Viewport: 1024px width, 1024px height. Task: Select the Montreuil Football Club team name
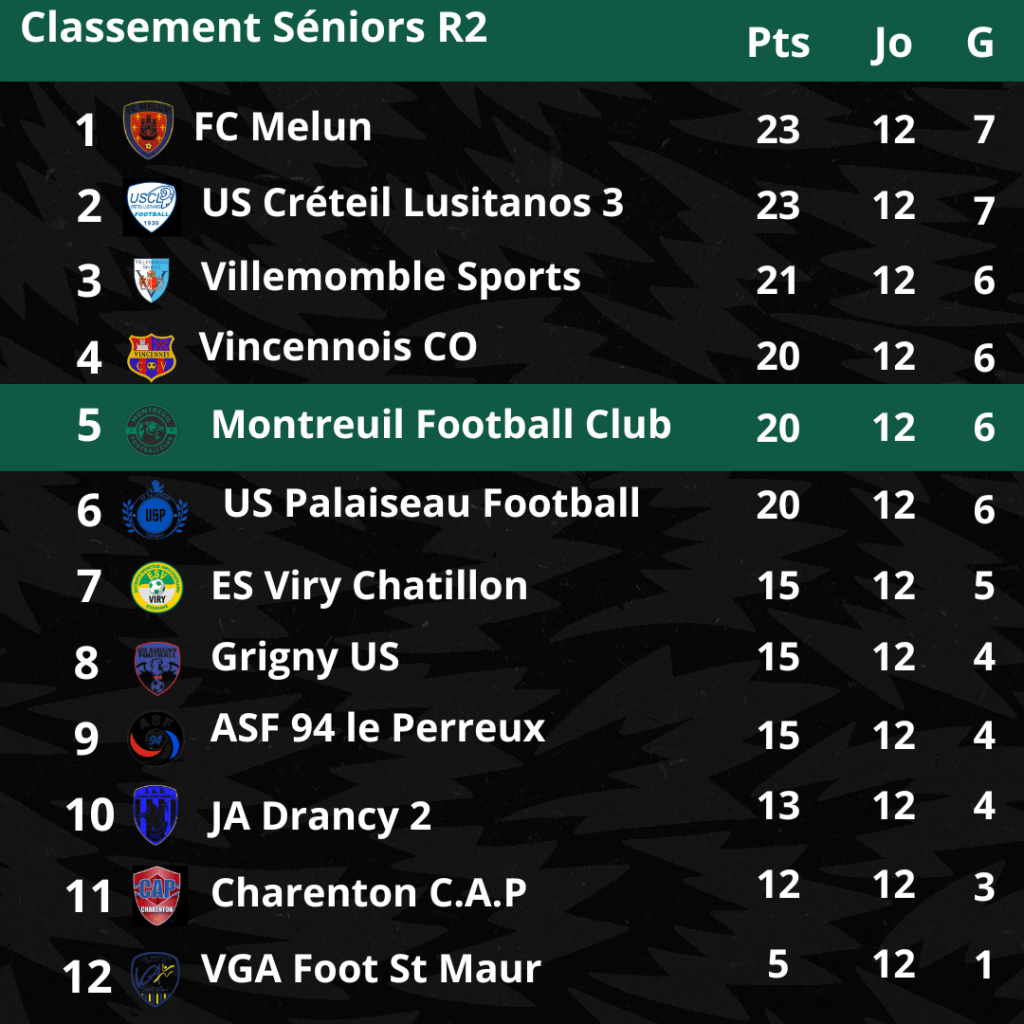pos(441,424)
